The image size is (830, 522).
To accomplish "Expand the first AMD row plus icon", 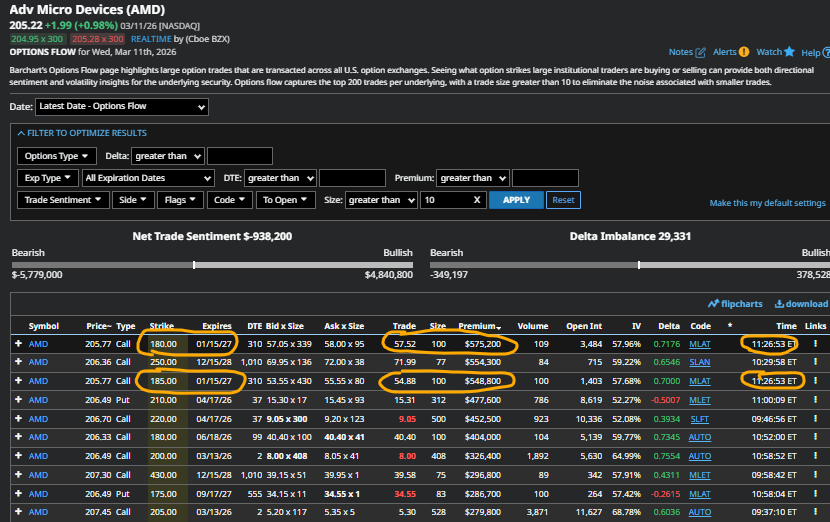I will (x=18, y=344).
